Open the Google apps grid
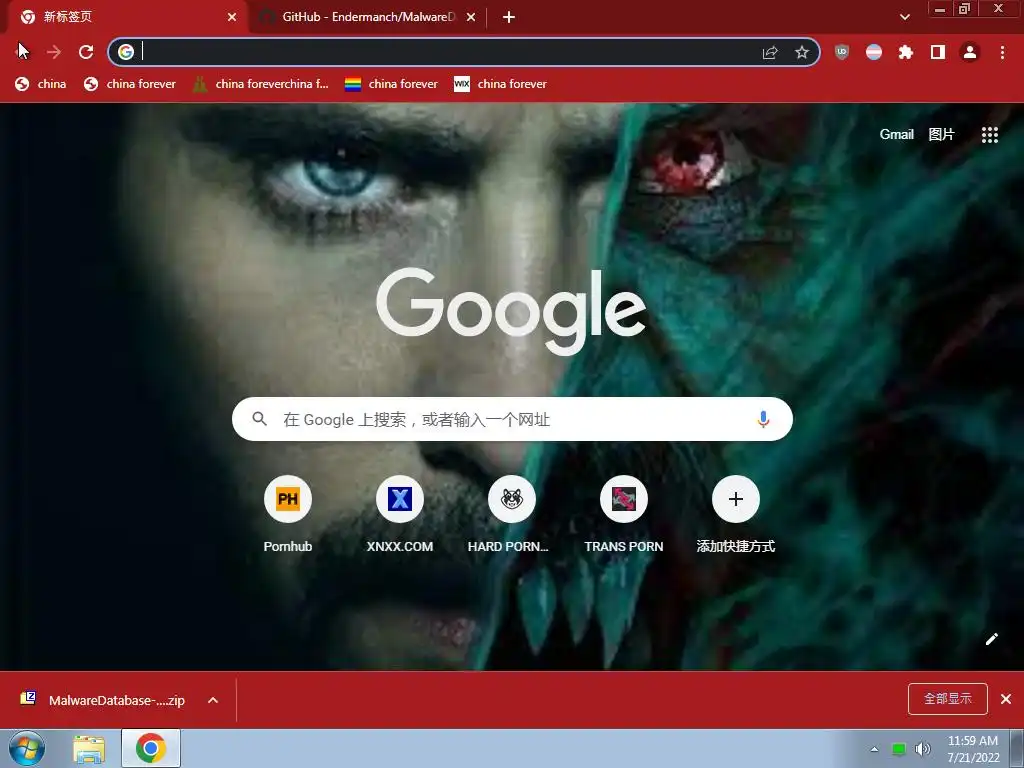This screenshot has width=1024, height=768. 989,135
